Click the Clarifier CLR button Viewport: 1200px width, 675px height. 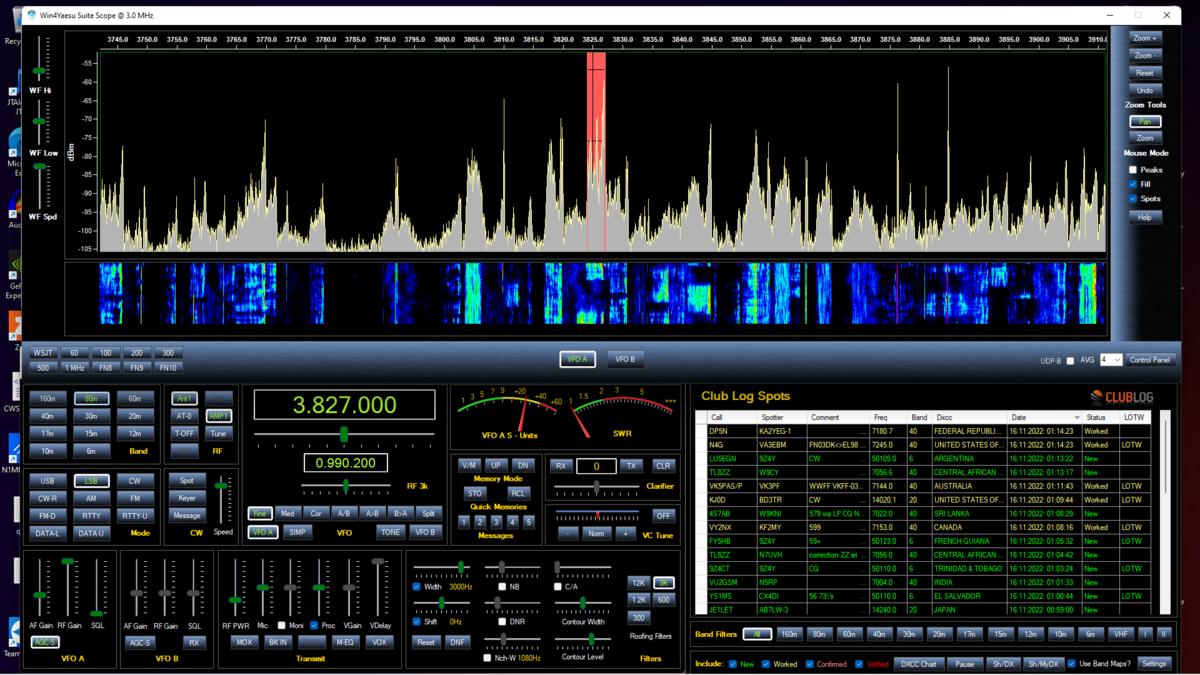[663, 466]
